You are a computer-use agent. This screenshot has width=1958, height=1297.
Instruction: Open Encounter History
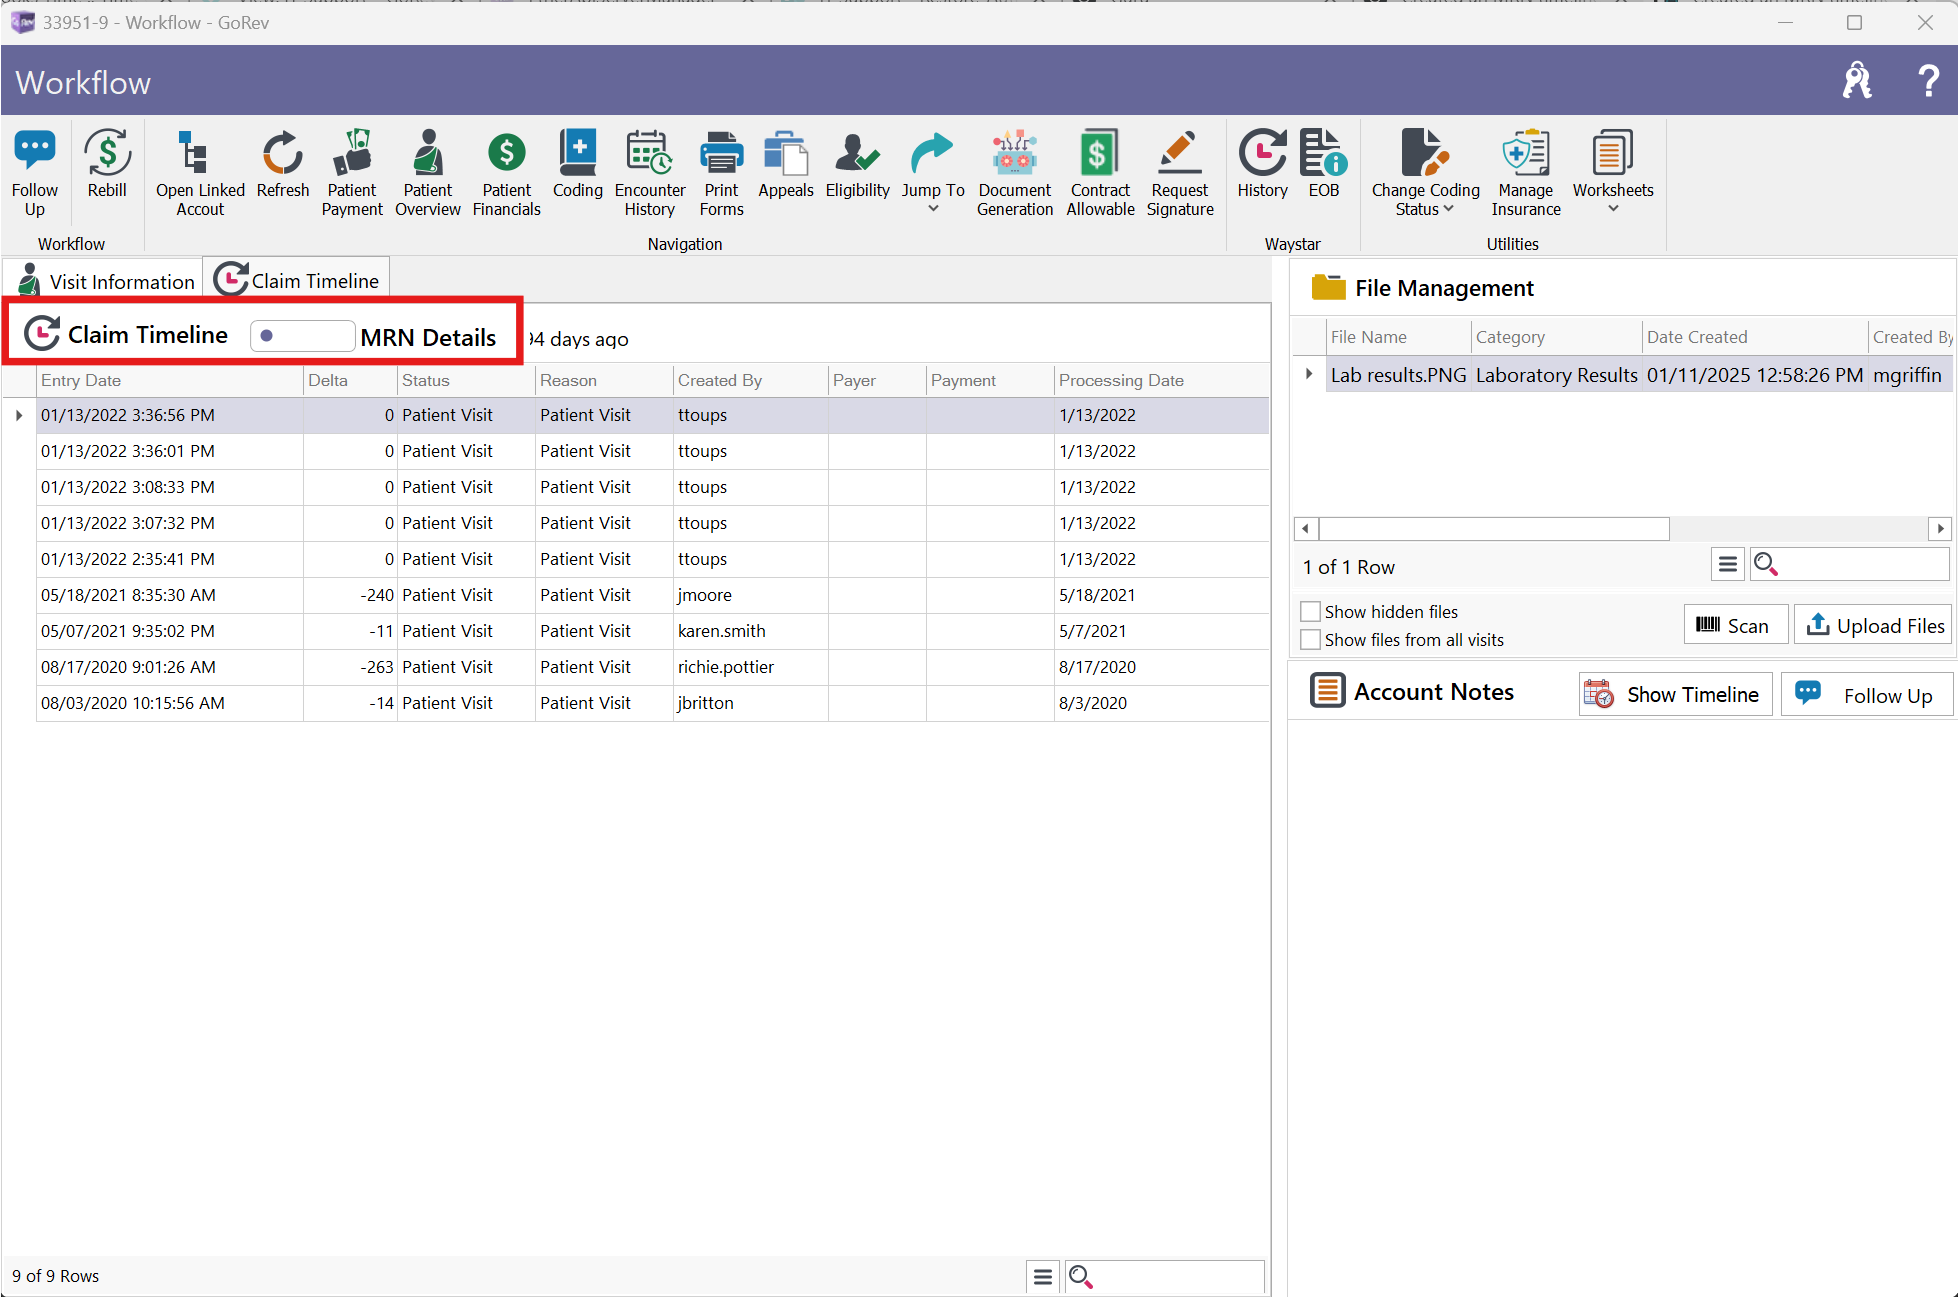pyautogui.click(x=650, y=172)
